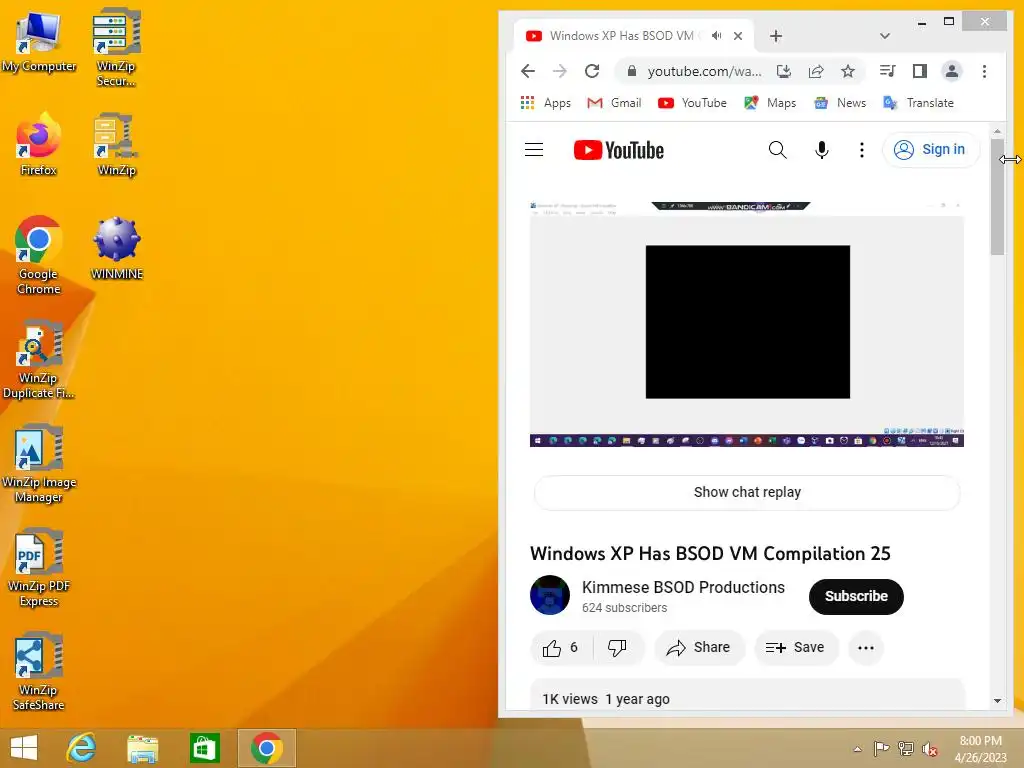Click the video player area

pyautogui.click(x=746, y=324)
